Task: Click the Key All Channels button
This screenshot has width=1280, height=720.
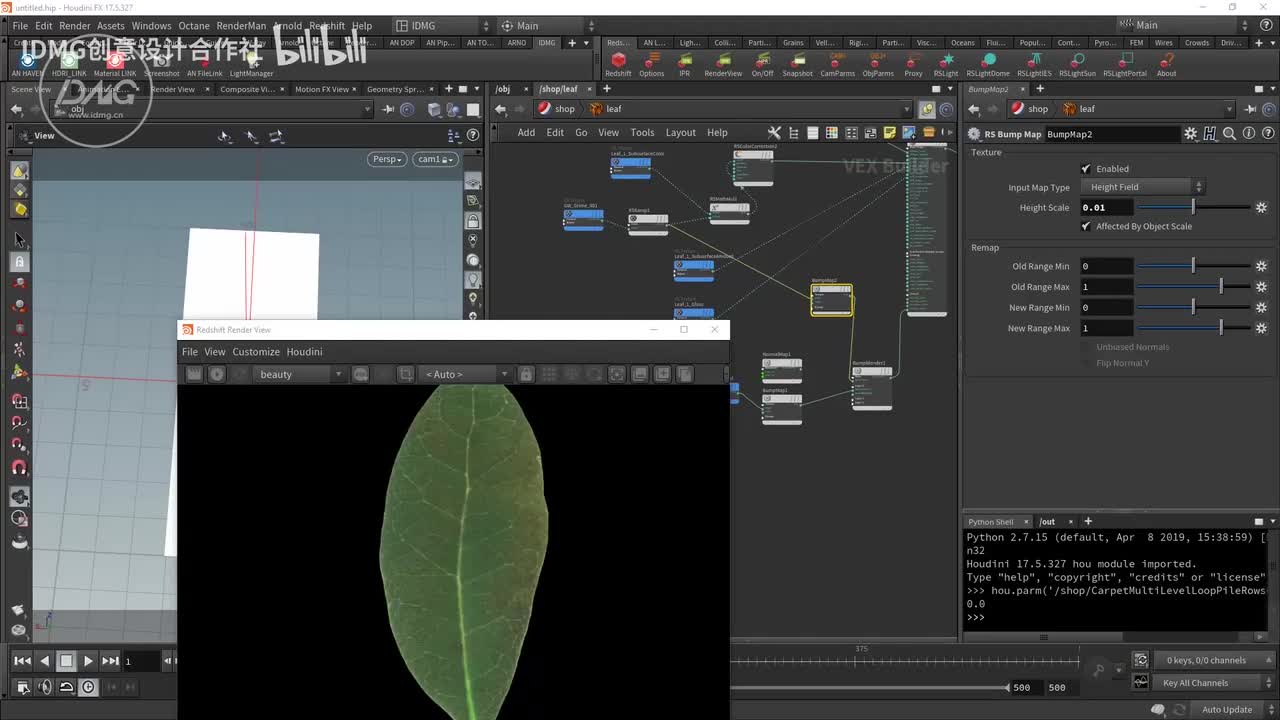Action: [x=1195, y=683]
